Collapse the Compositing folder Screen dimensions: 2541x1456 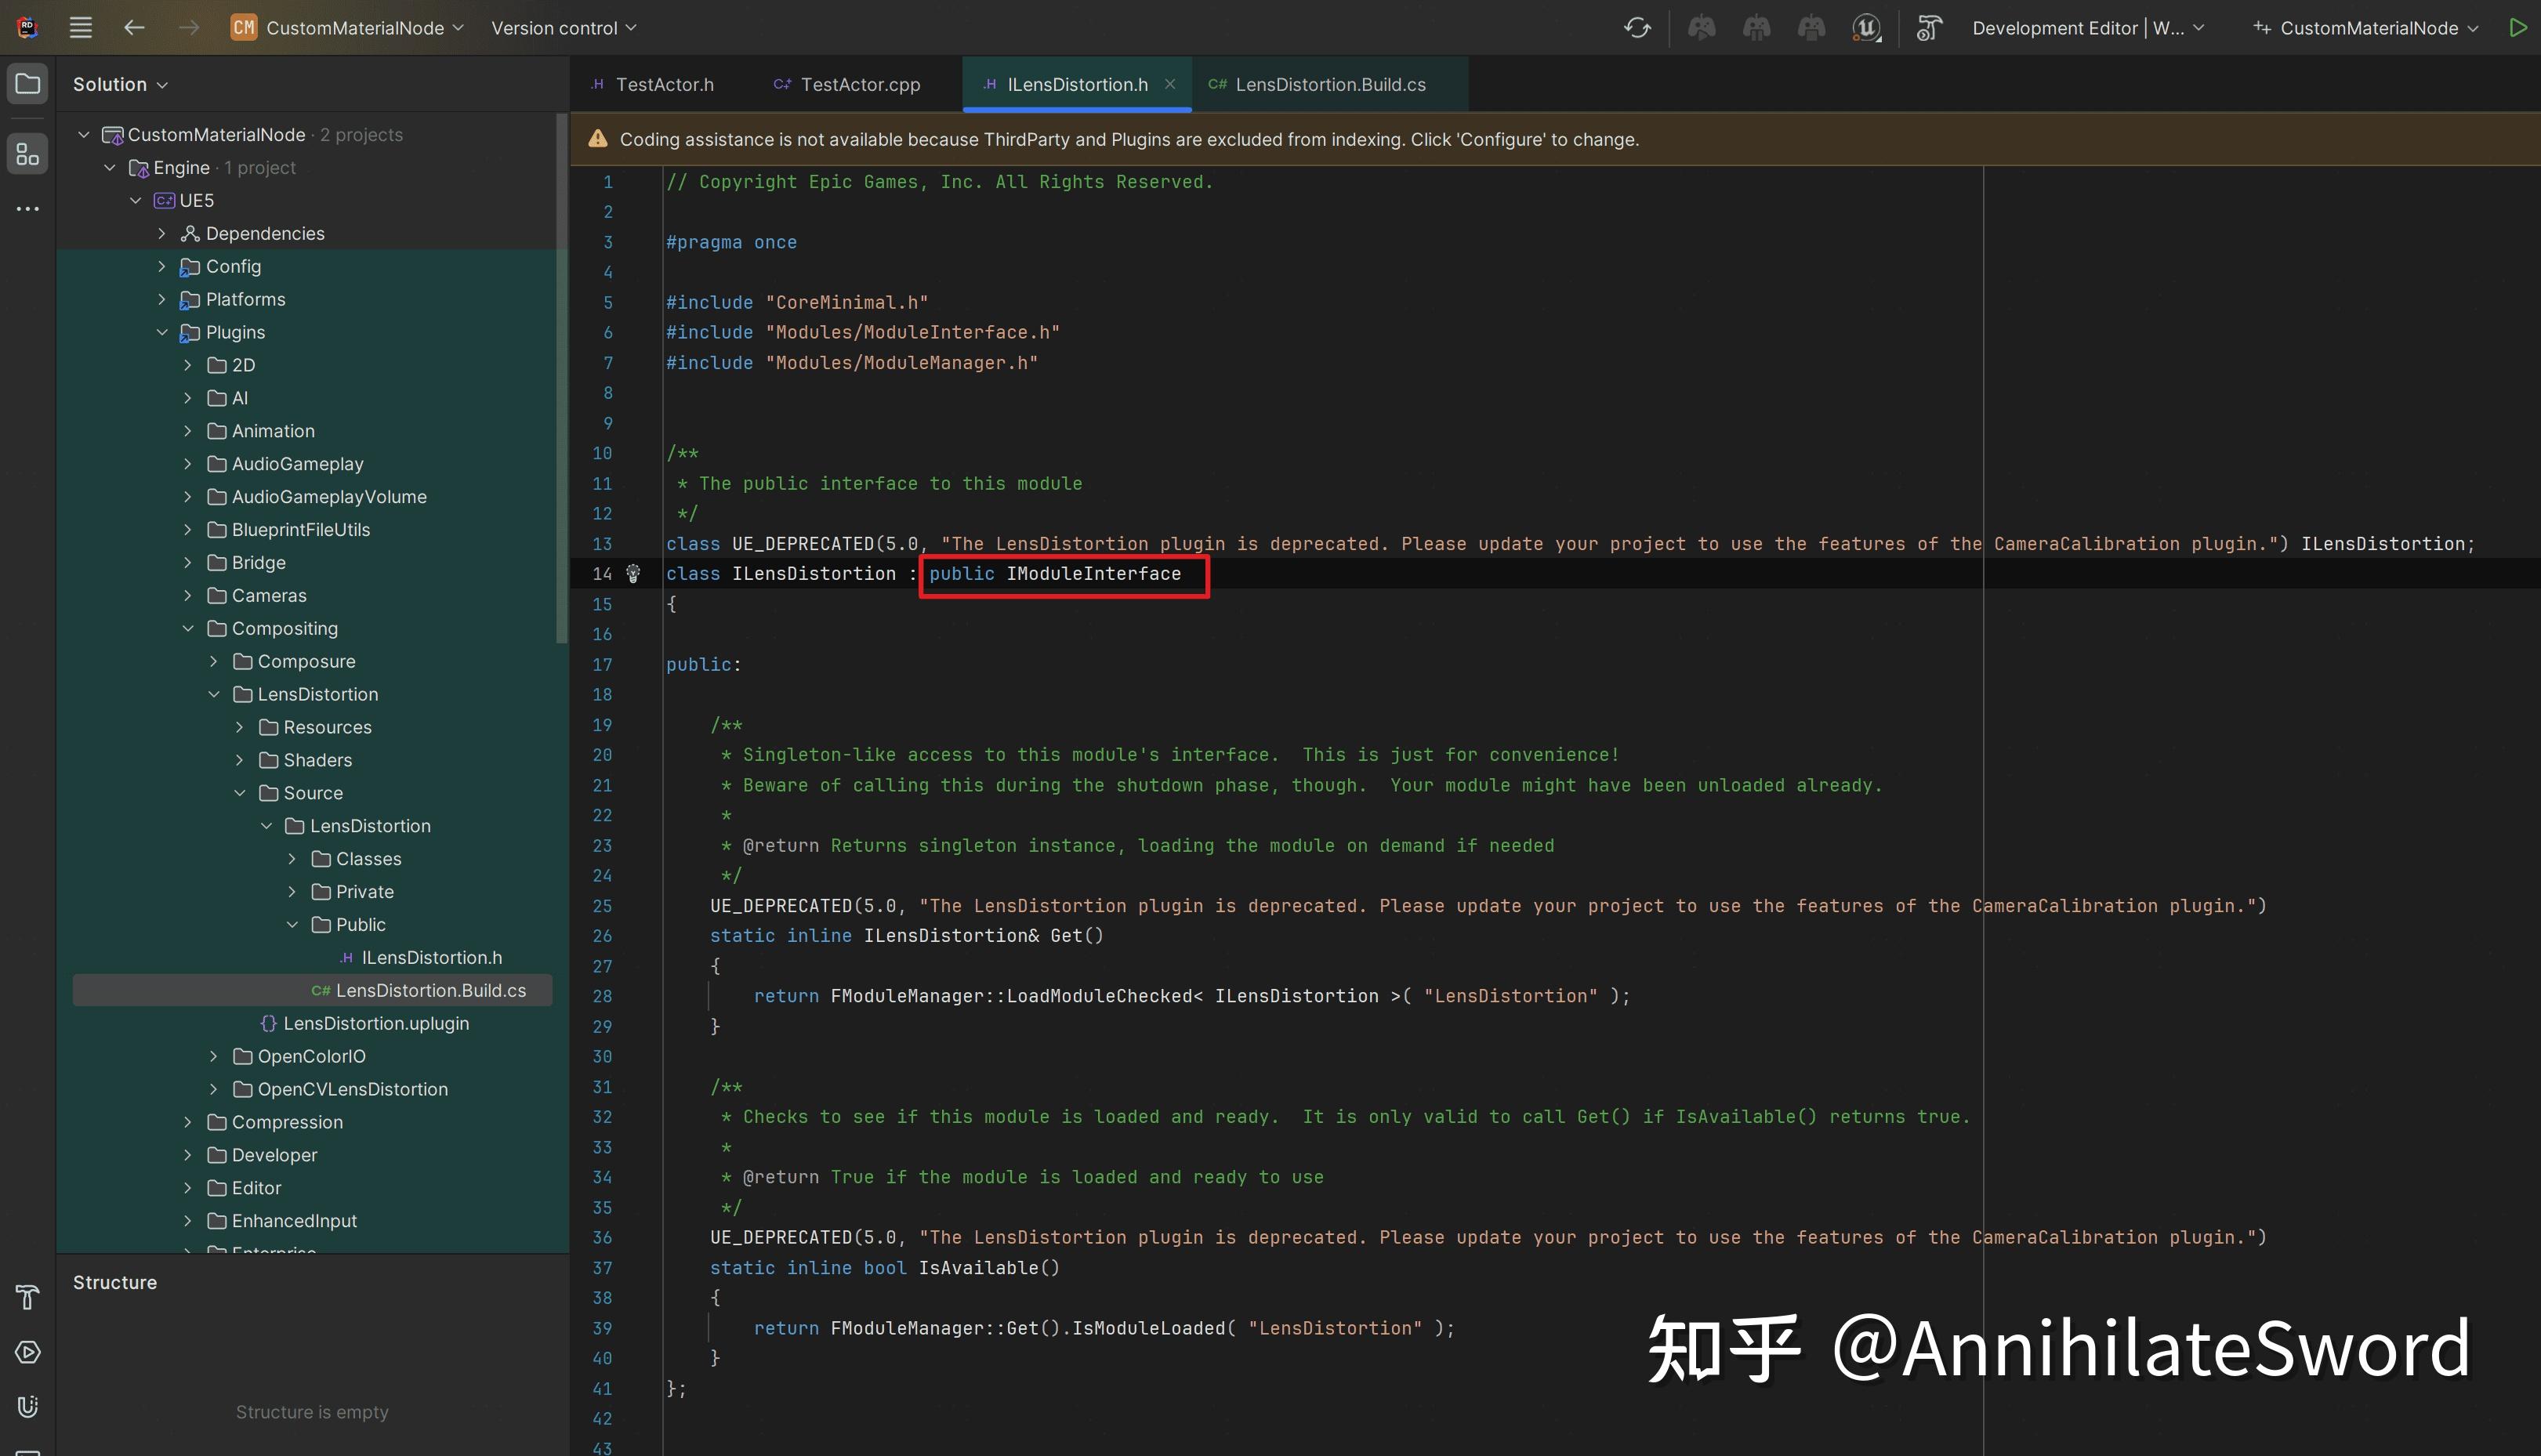click(188, 629)
